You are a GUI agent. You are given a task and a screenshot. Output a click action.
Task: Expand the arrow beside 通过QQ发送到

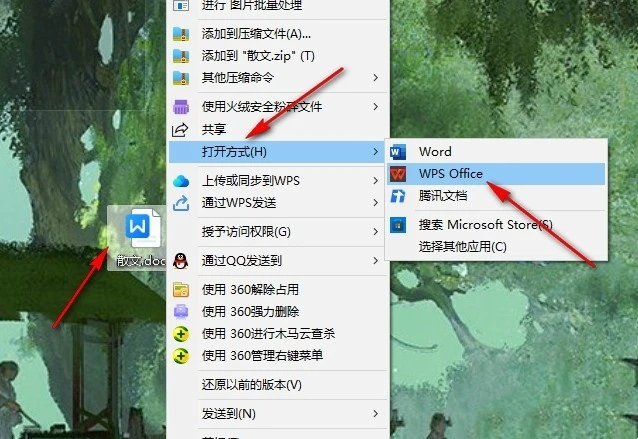376,260
